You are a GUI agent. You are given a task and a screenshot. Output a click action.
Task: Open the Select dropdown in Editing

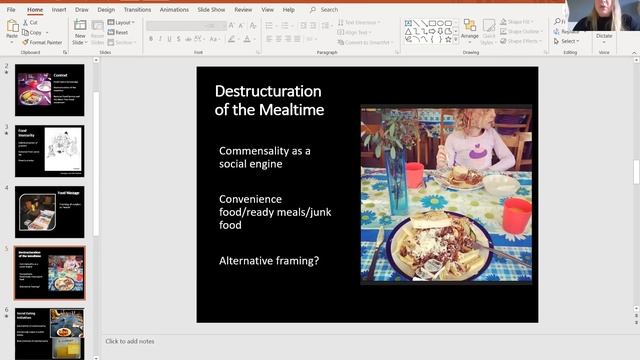coord(567,41)
